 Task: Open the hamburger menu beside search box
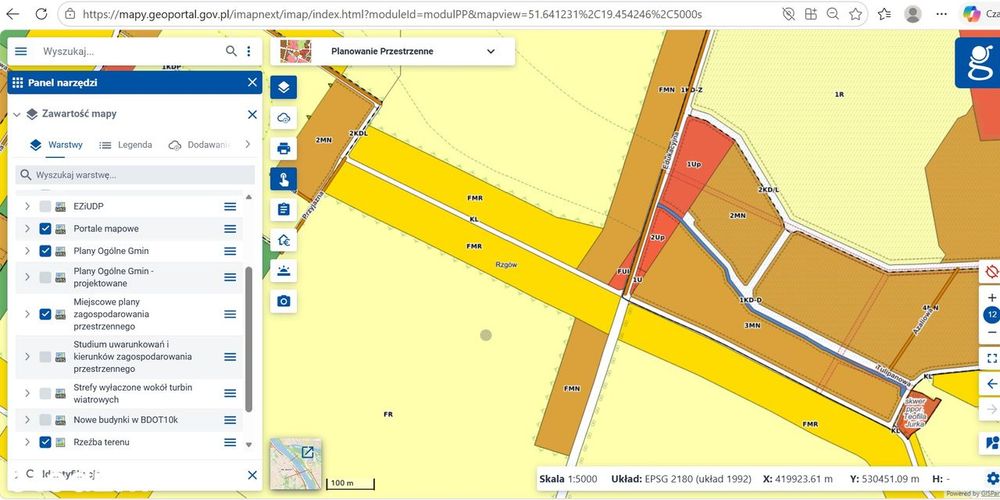[x=21, y=51]
